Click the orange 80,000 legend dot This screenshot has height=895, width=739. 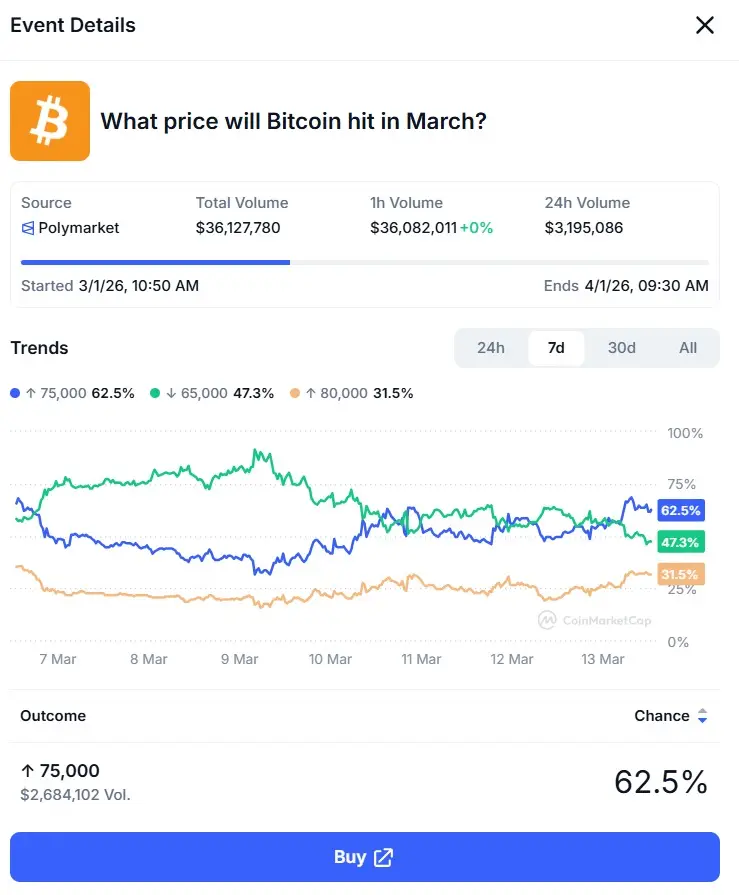pyautogui.click(x=294, y=393)
